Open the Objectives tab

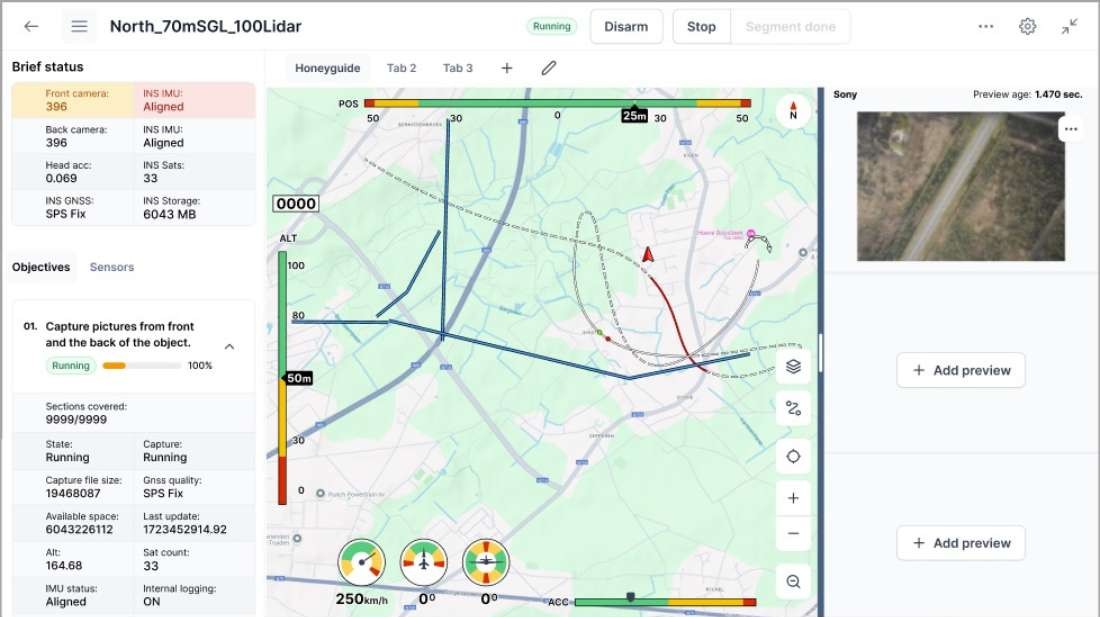pos(41,267)
